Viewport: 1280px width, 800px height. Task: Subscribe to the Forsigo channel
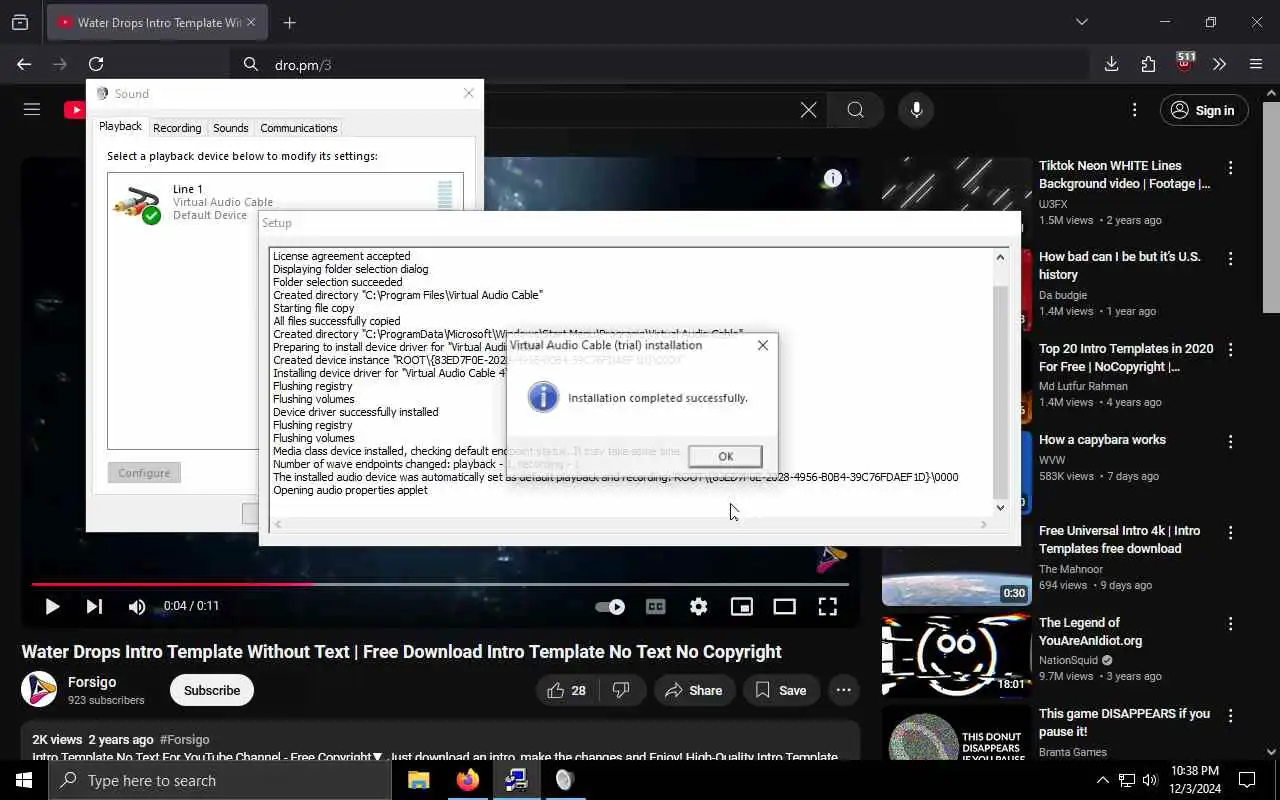click(x=212, y=690)
